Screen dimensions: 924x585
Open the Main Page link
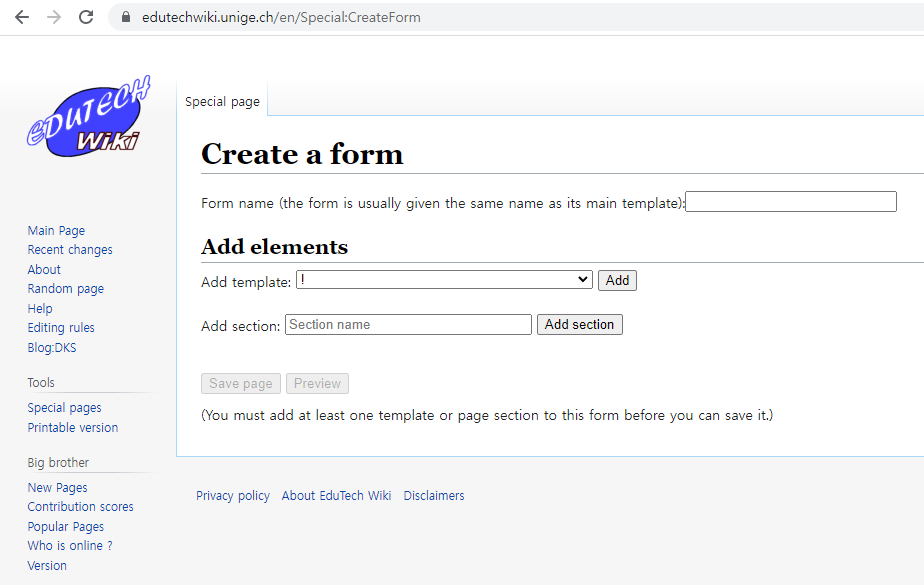tap(56, 230)
